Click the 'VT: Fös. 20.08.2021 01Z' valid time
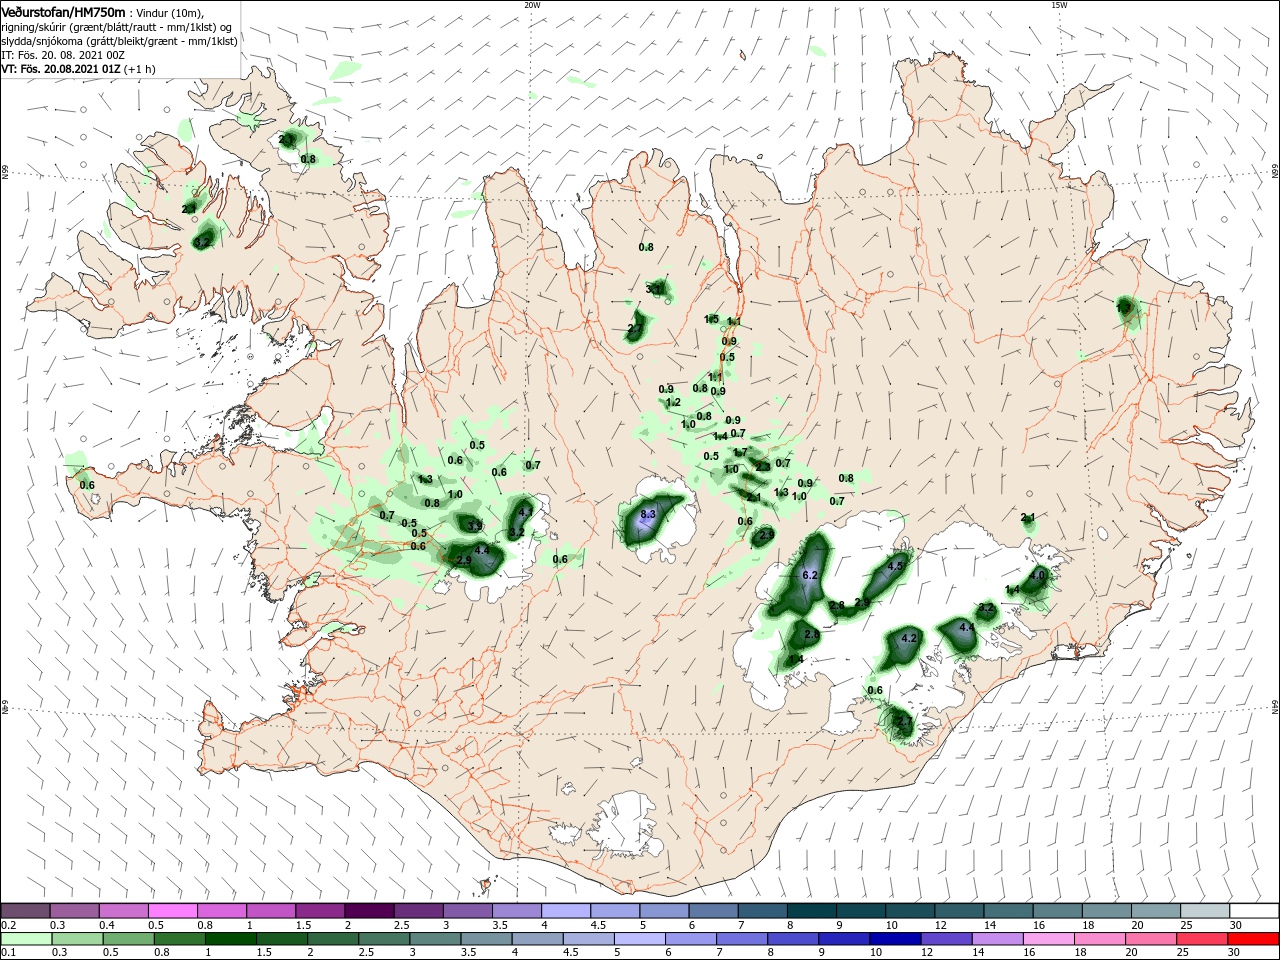This screenshot has width=1280, height=960. (61, 69)
